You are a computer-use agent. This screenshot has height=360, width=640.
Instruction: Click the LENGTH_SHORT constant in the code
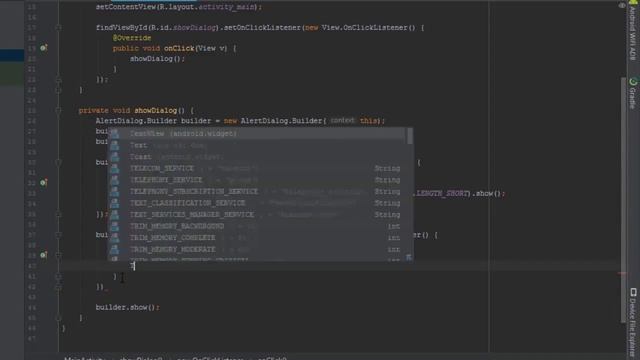[442, 193]
